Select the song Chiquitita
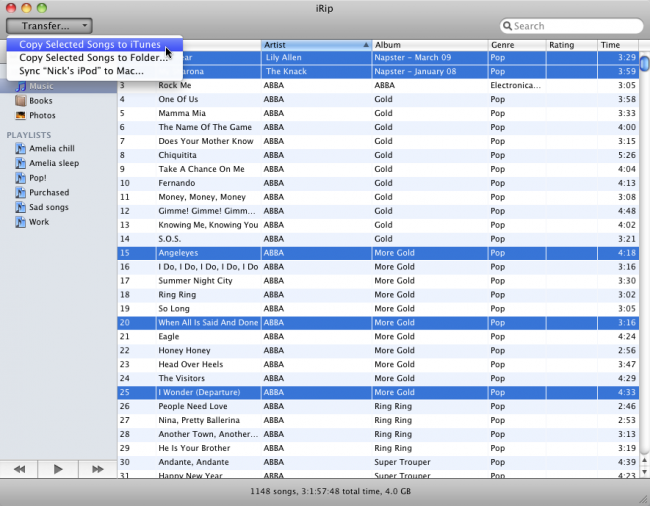The height and width of the screenshot is (506, 650). coord(378,155)
